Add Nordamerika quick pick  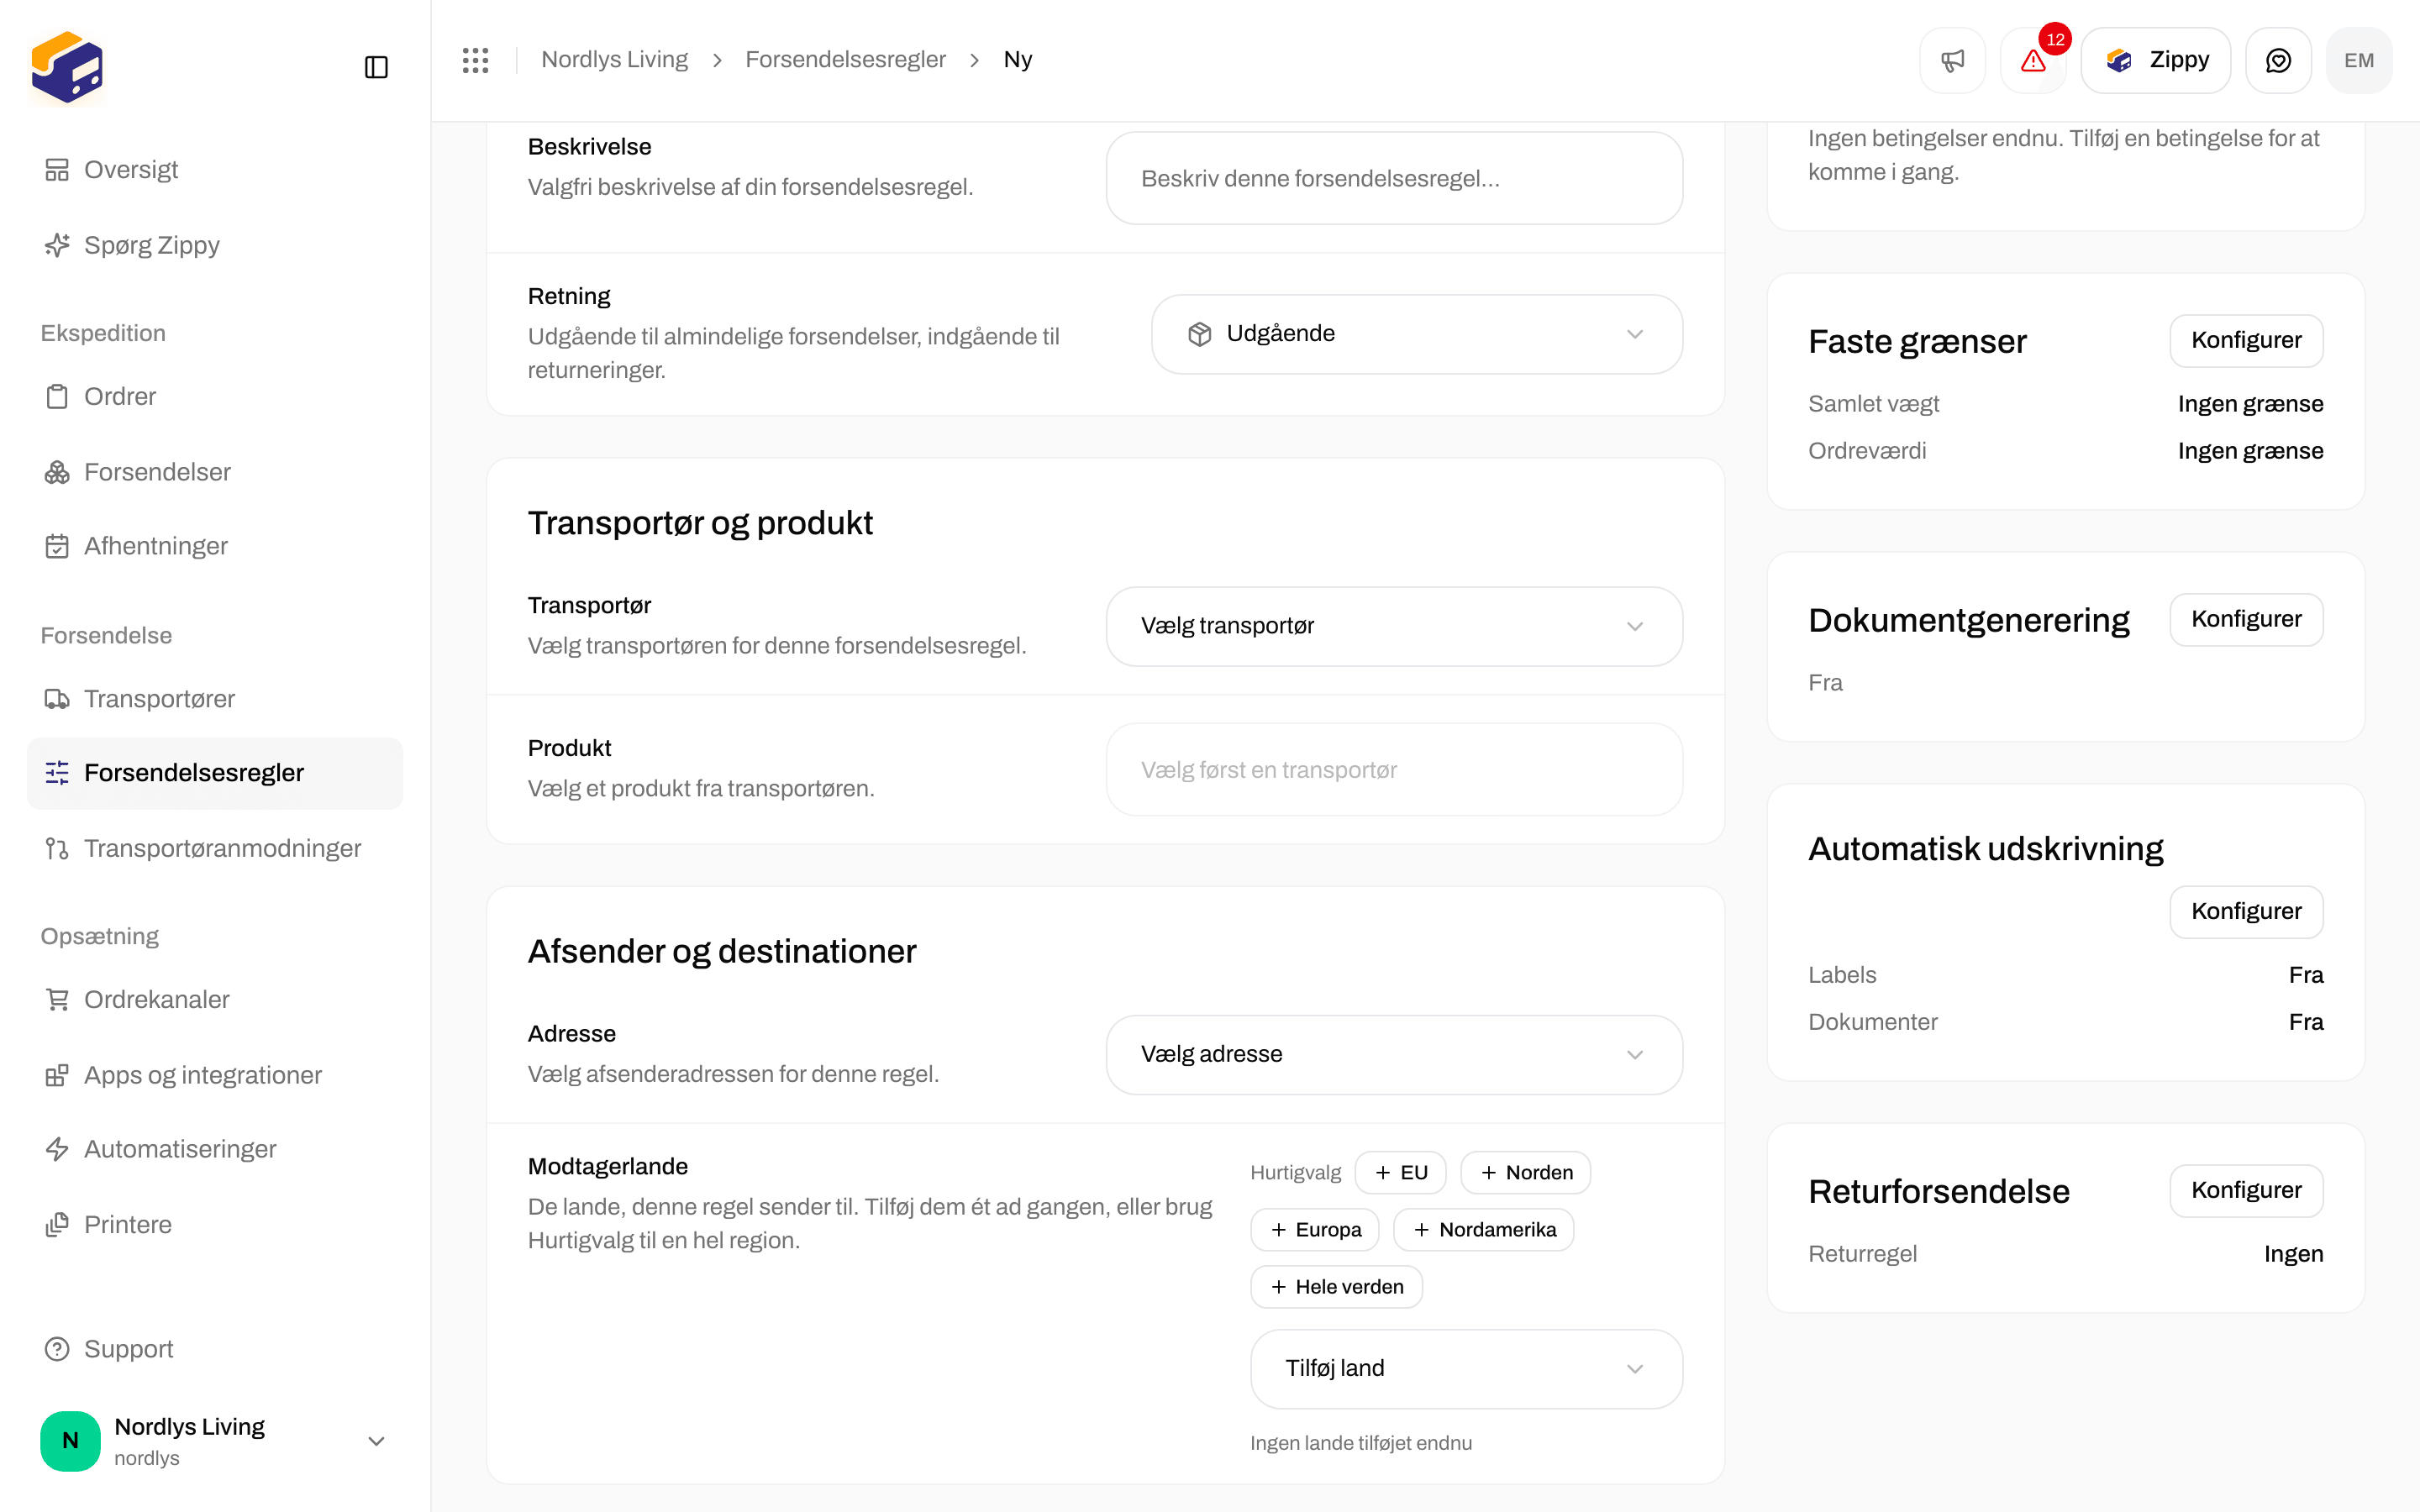pos(1483,1230)
